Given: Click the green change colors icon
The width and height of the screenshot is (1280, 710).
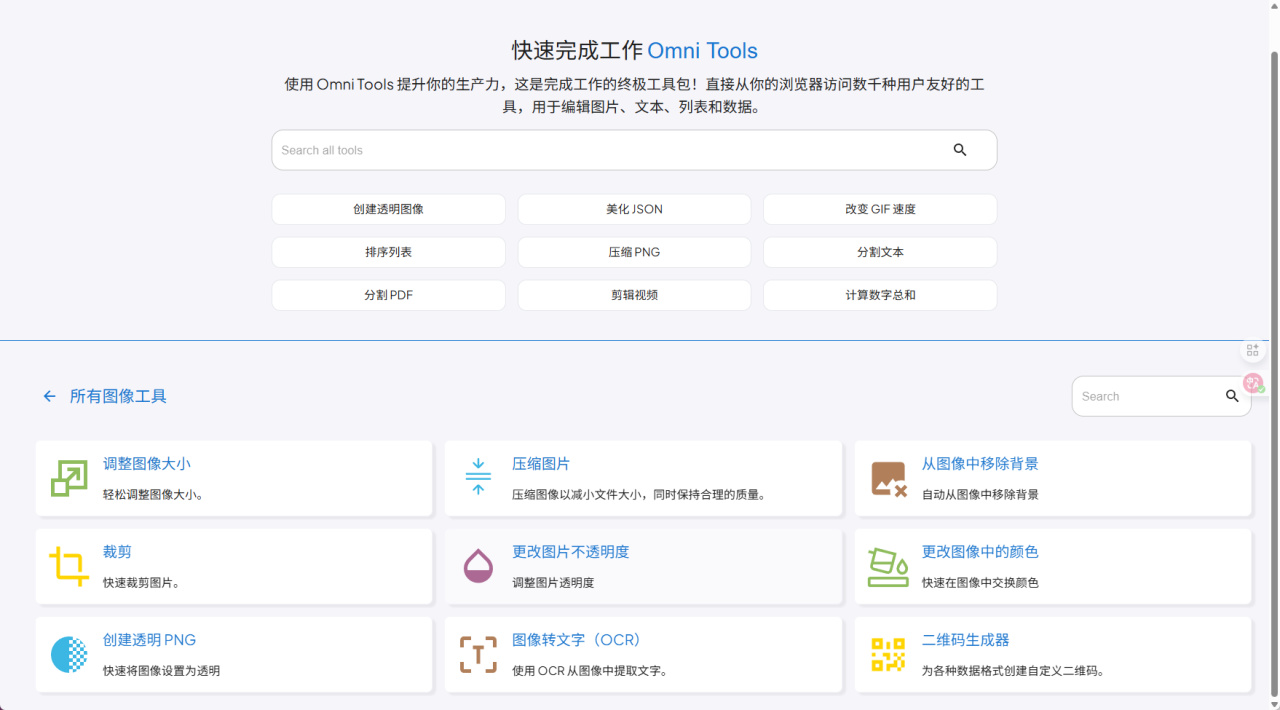Looking at the screenshot, I should [x=888, y=567].
